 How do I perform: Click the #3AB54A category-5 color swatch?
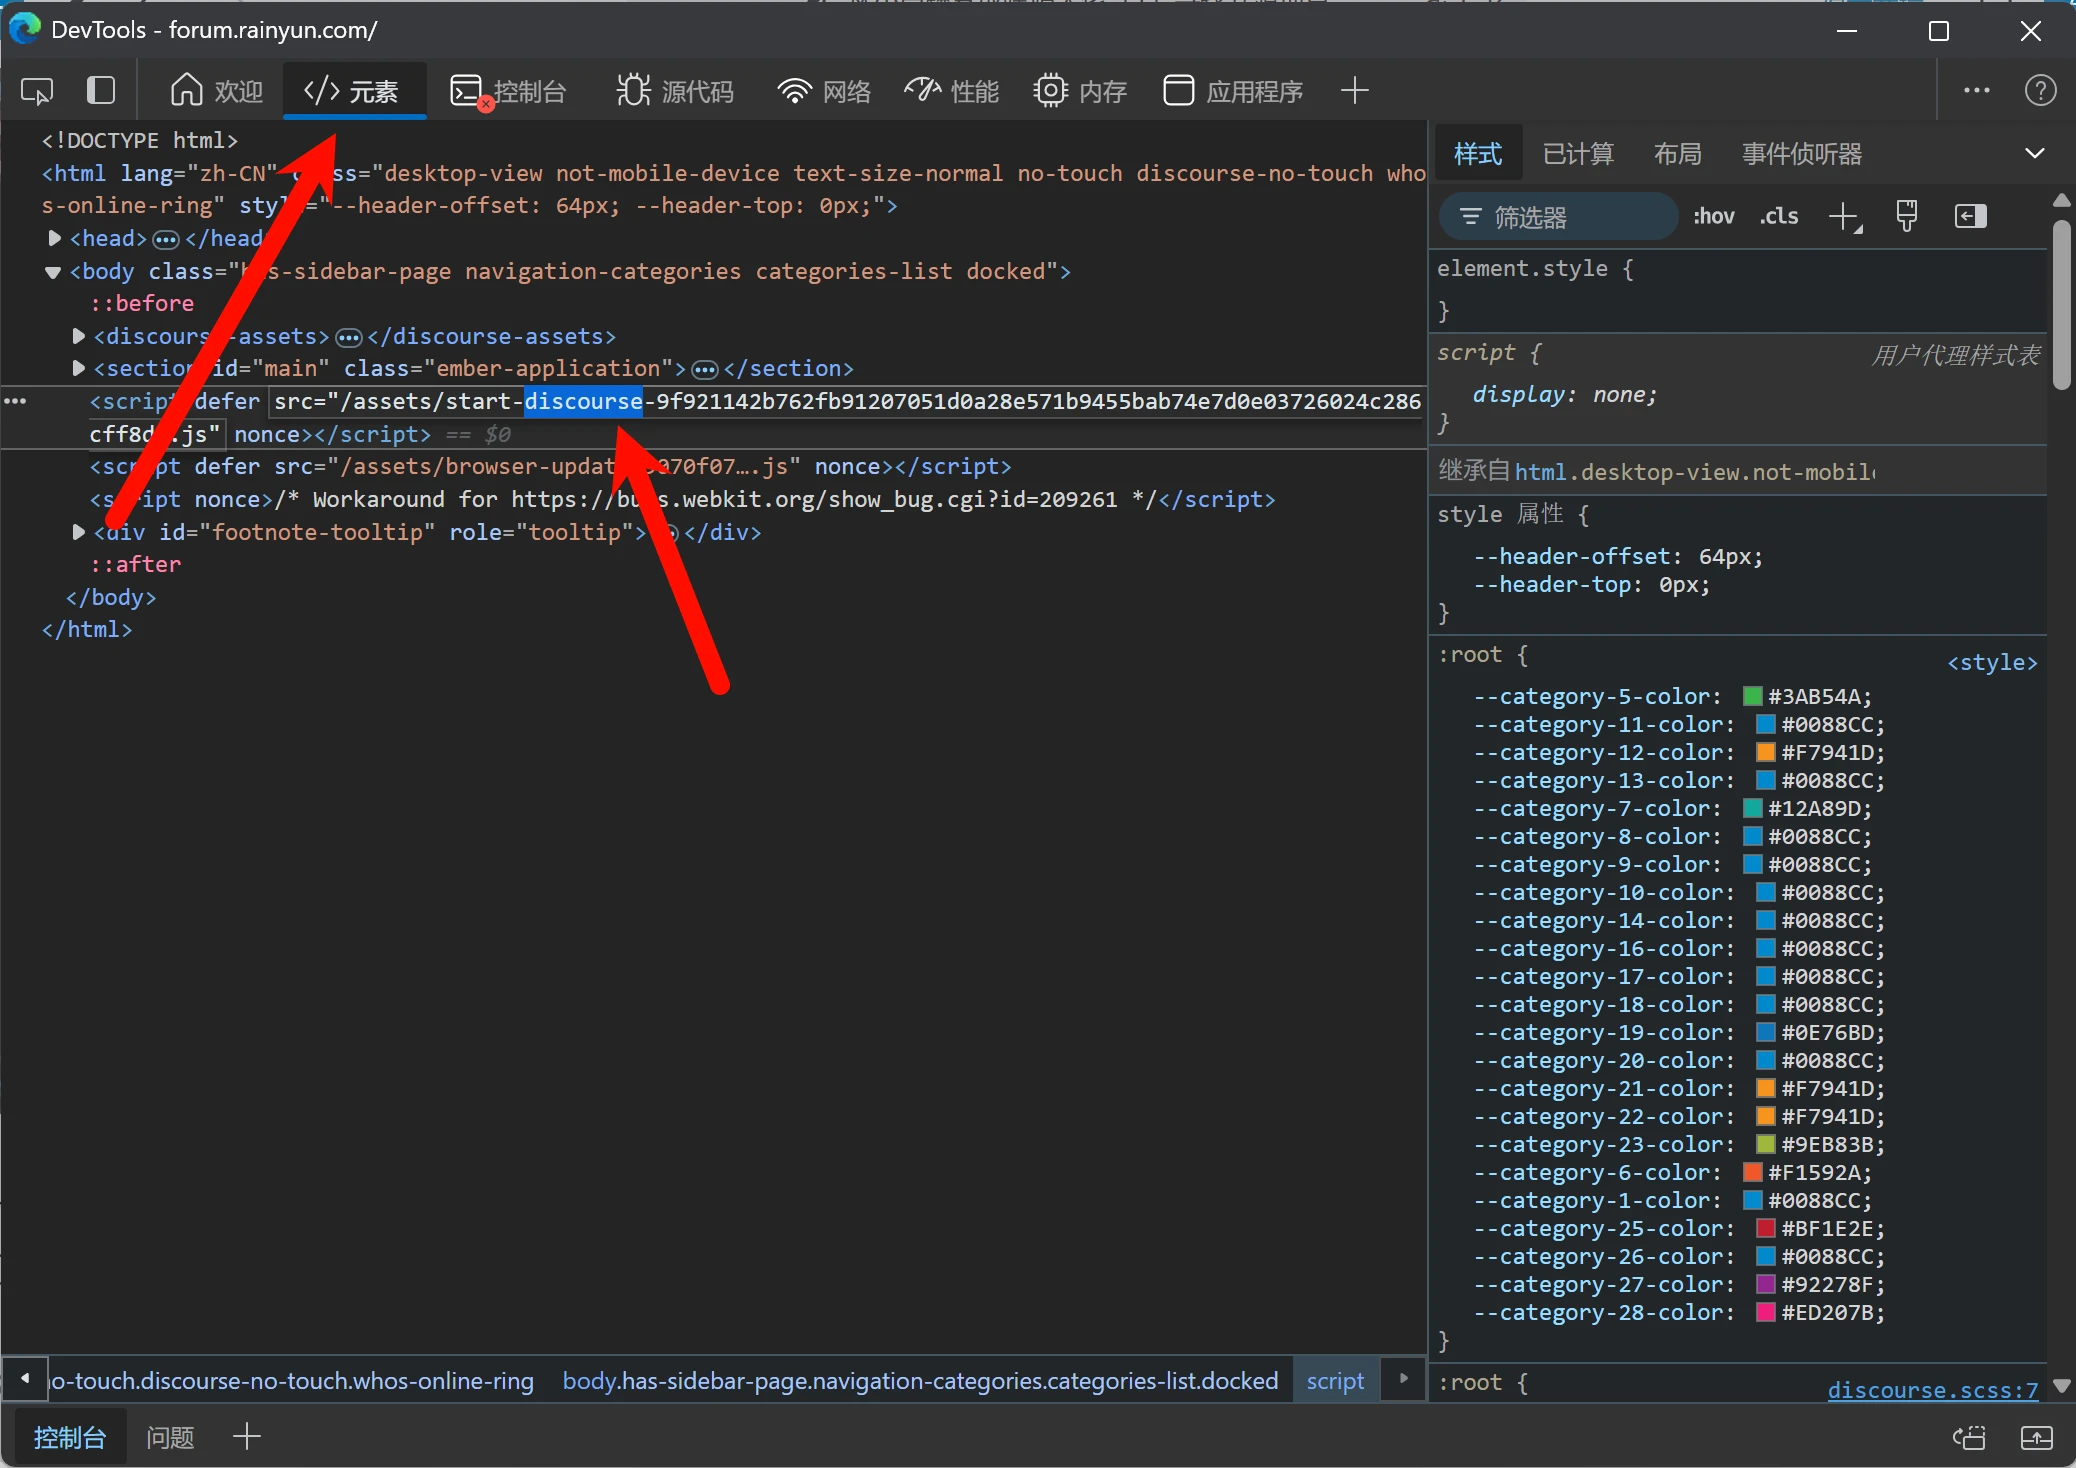tap(1752, 696)
